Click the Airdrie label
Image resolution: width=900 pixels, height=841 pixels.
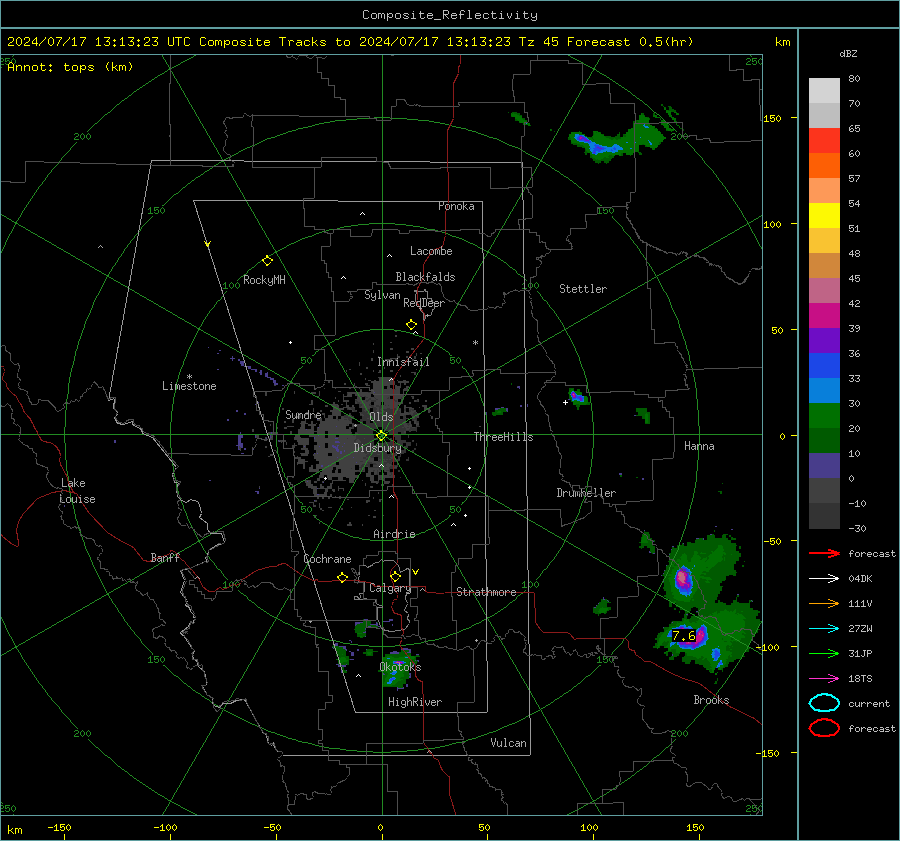(x=394, y=534)
